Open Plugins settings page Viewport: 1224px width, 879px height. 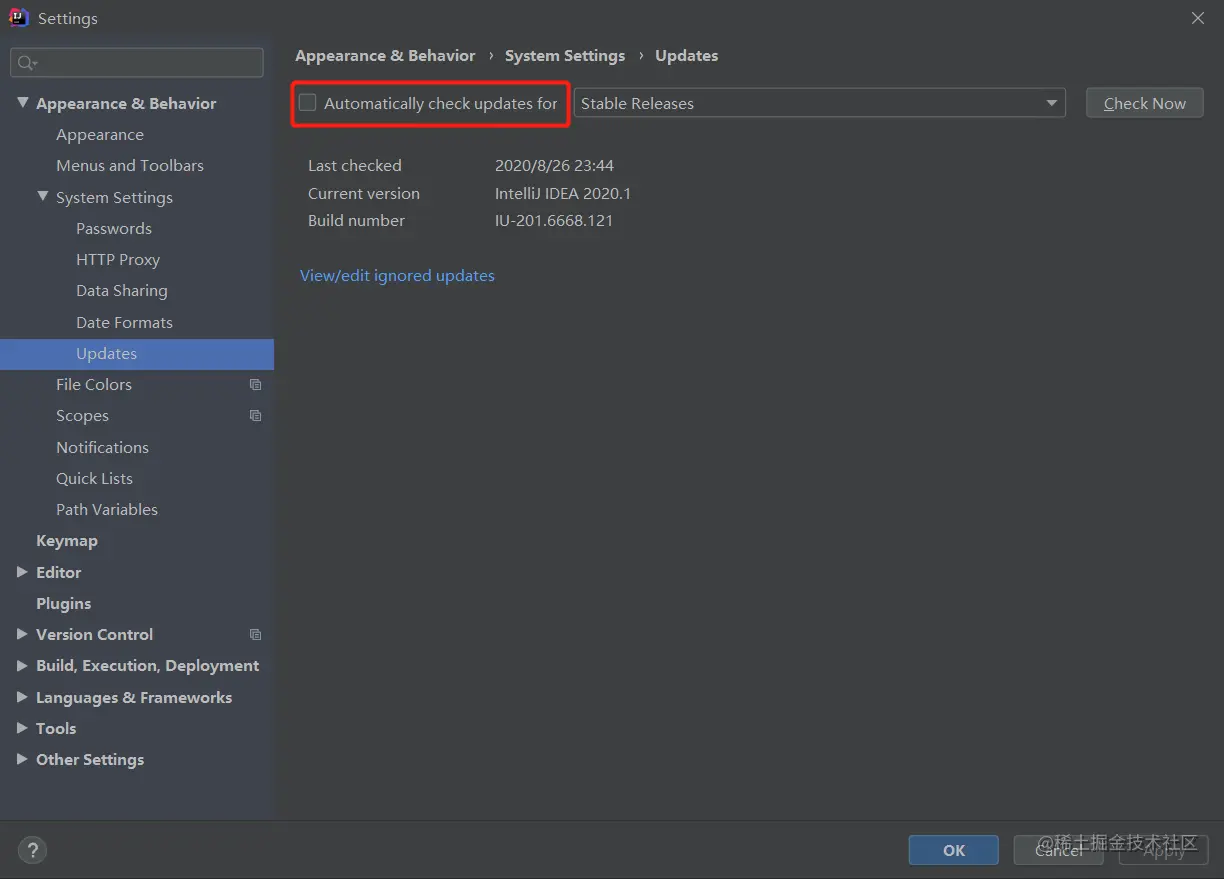pos(63,604)
